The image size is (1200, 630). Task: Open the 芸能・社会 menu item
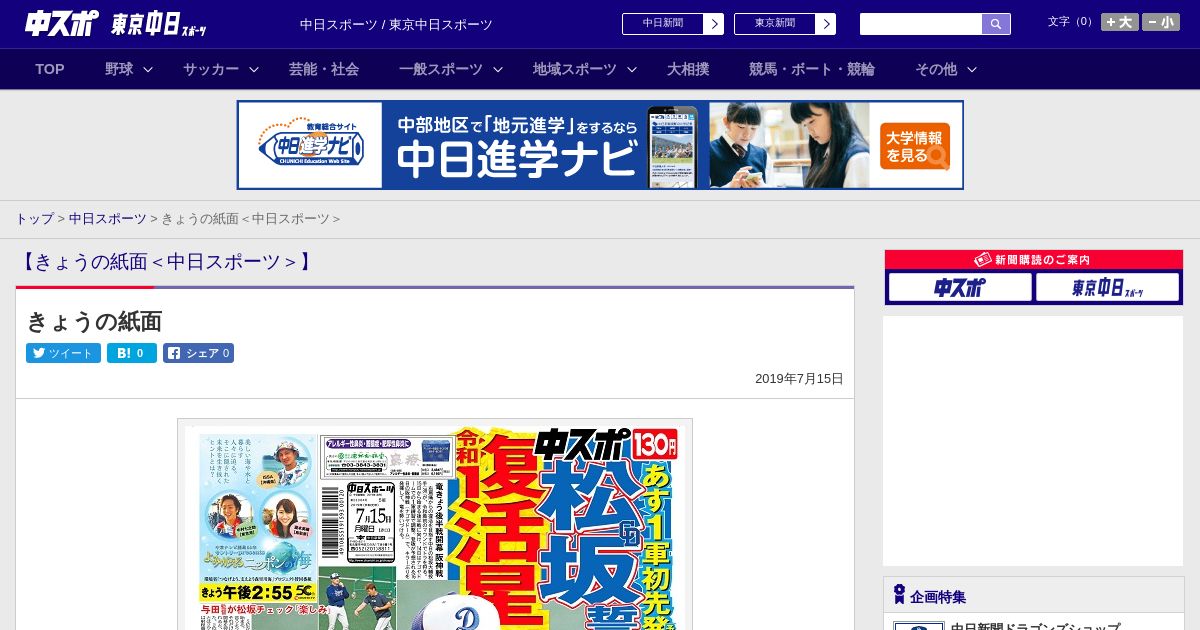(324, 69)
